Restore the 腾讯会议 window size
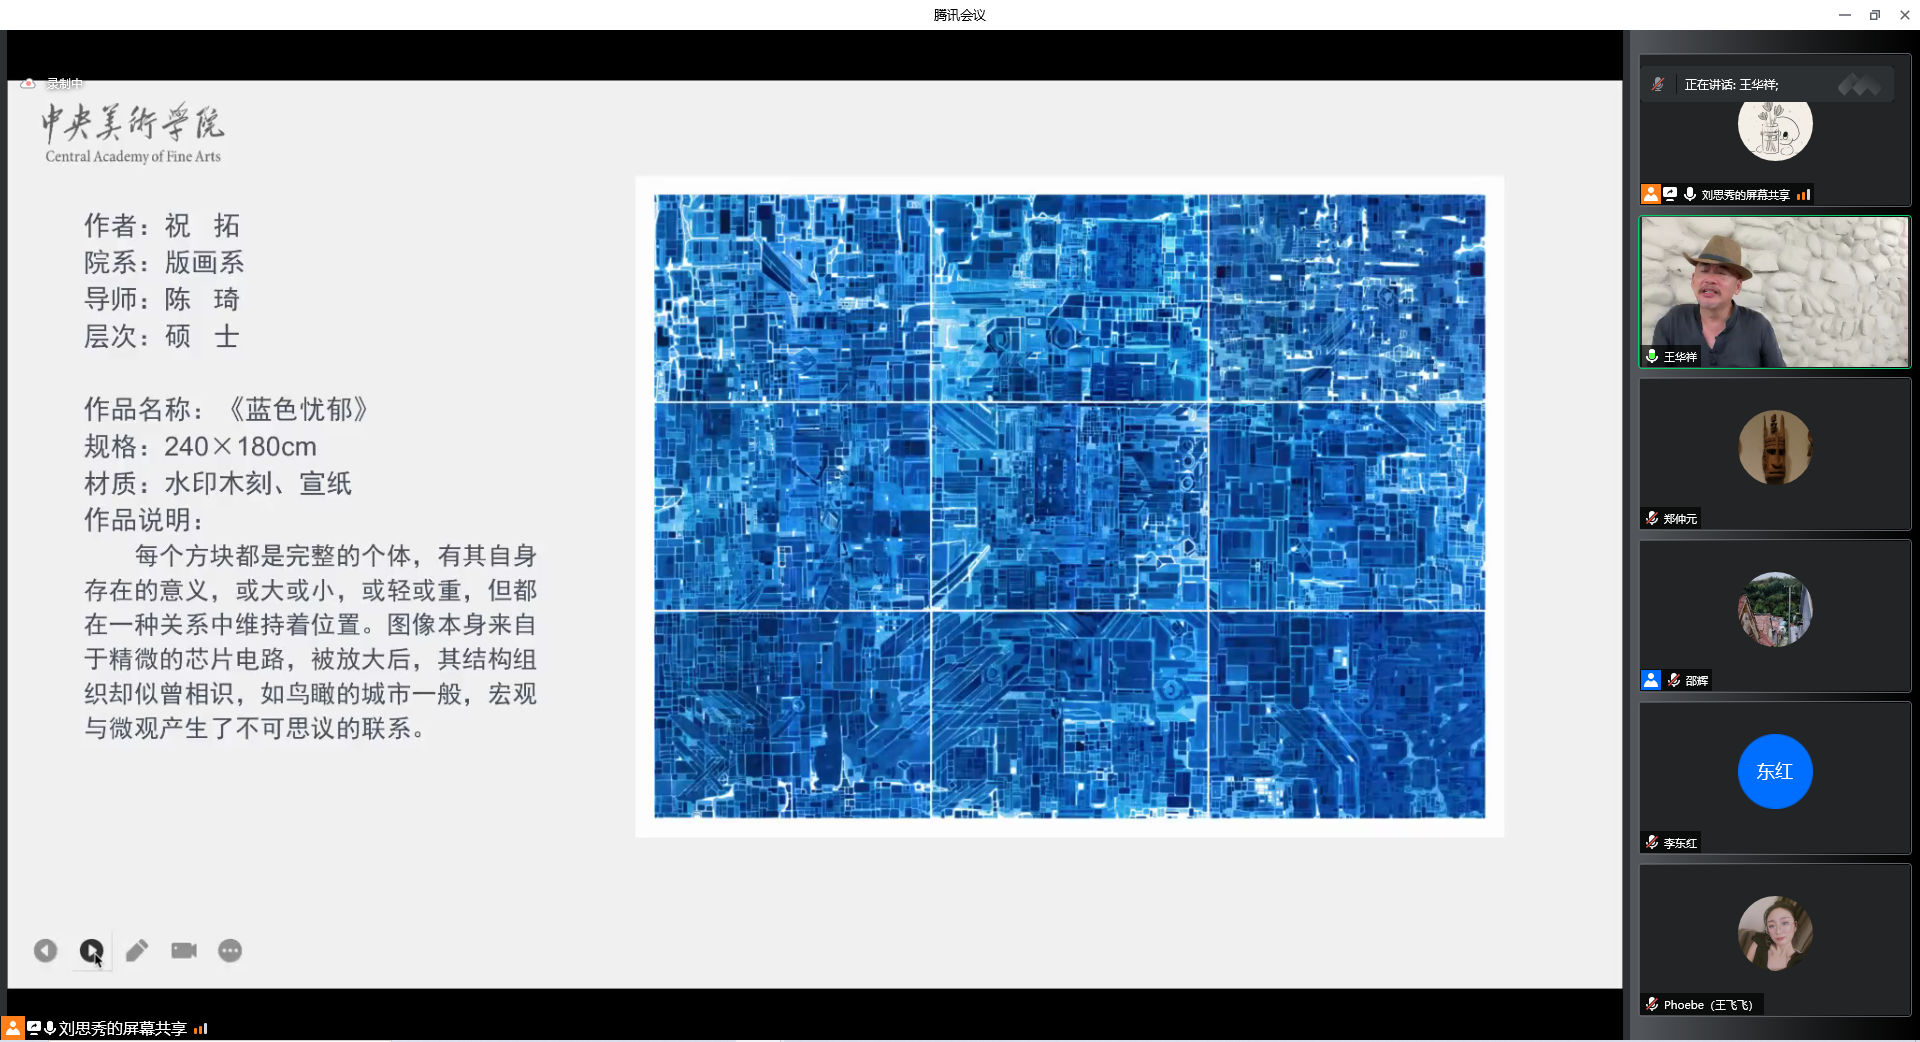The height and width of the screenshot is (1042, 1920). [1875, 15]
